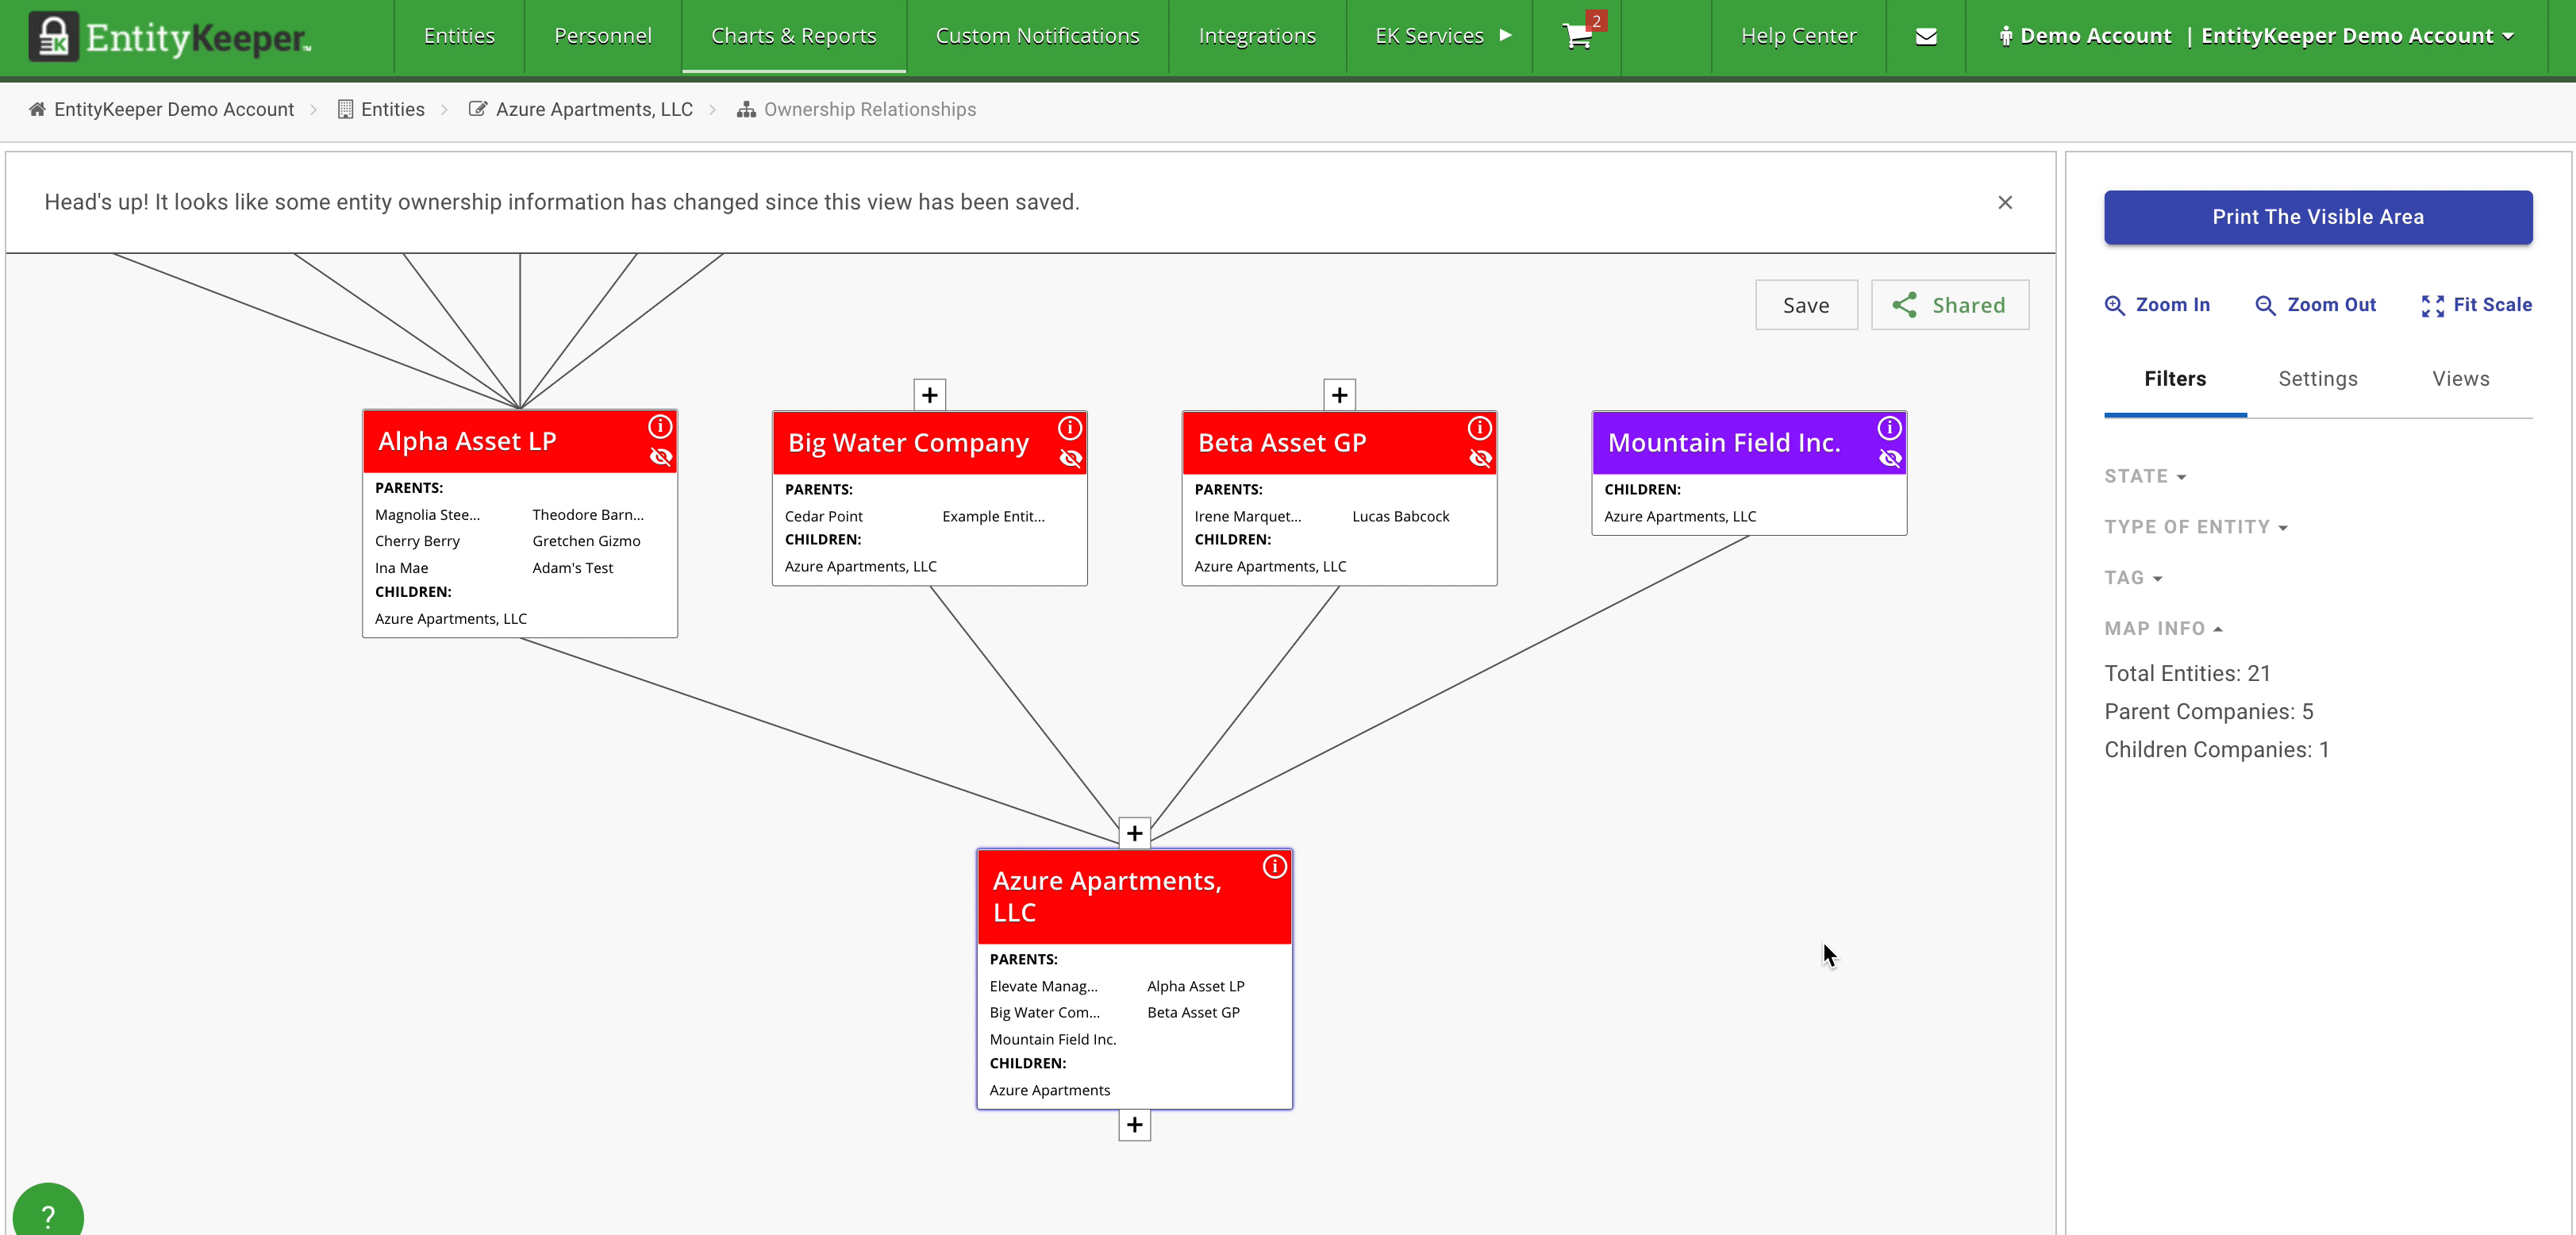Click the Shared button
This screenshot has width=2576, height=1235.
[1950, 305]
